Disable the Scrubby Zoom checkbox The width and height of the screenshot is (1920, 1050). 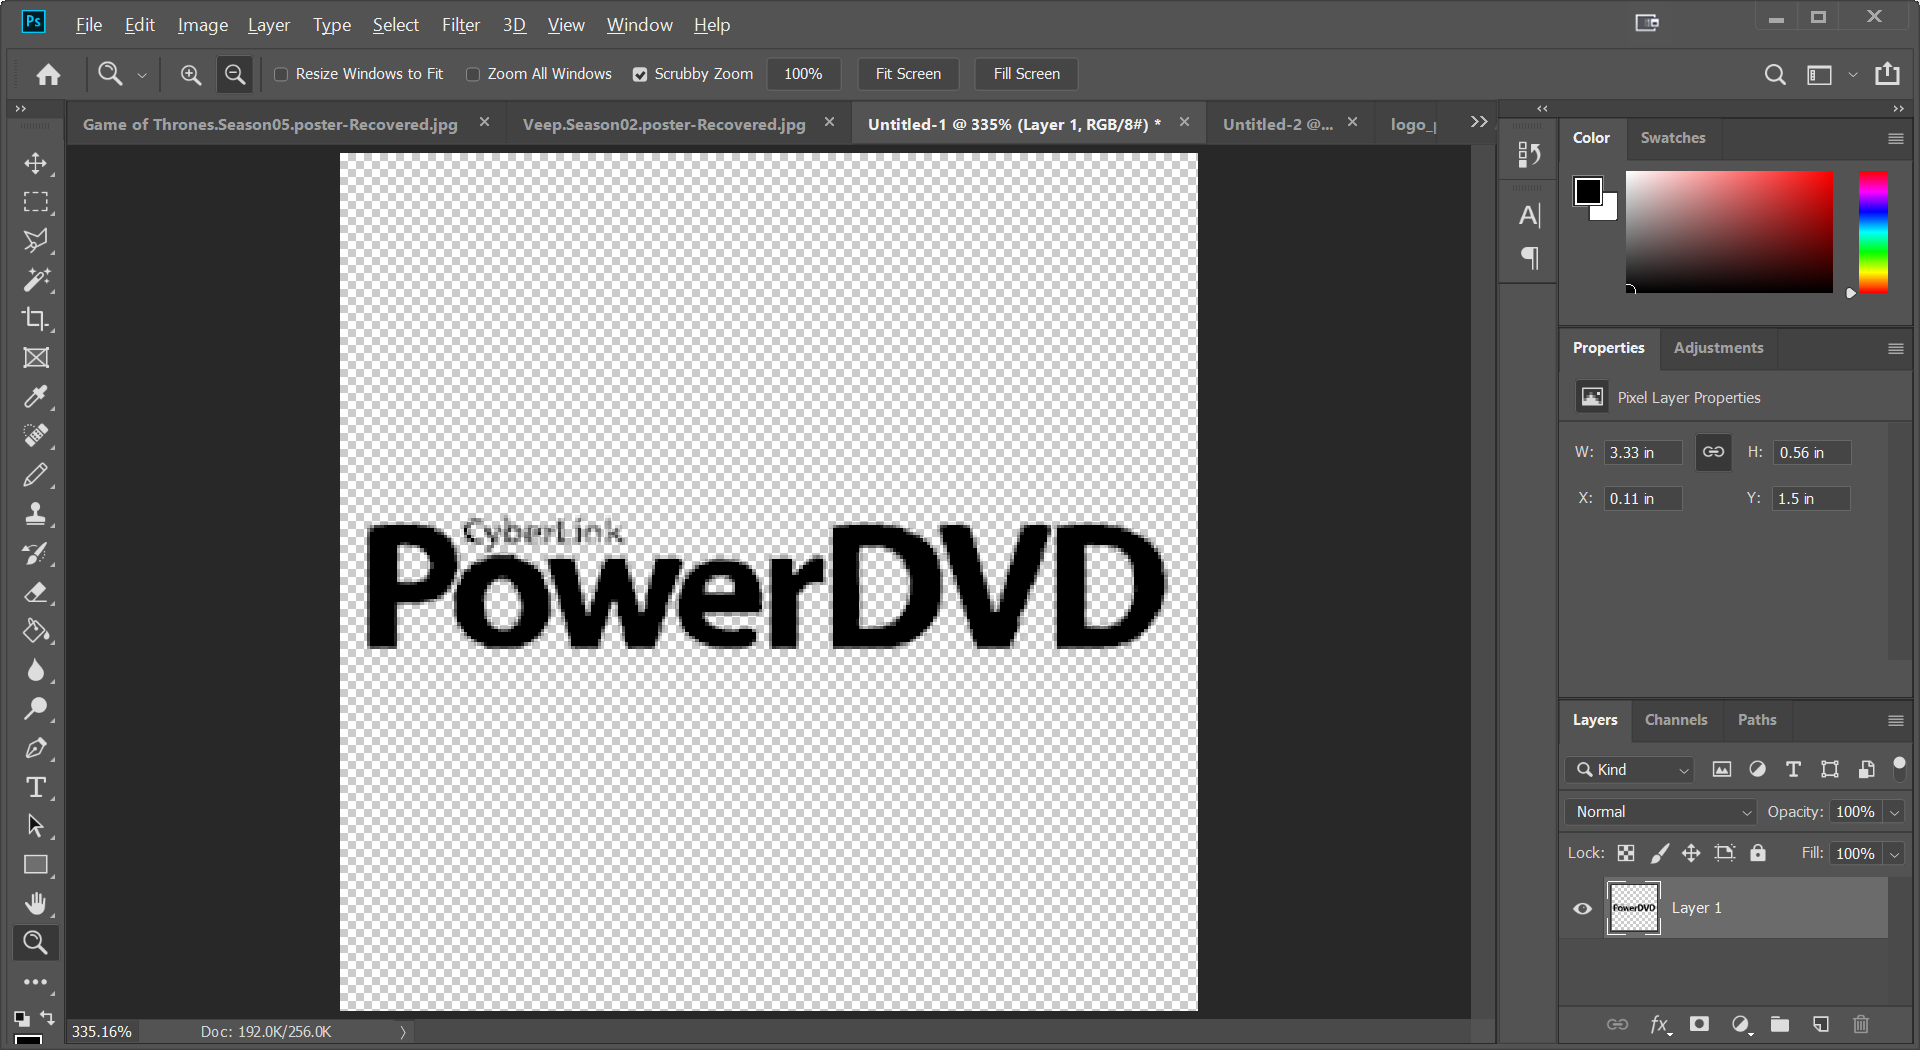click(640, 74)
